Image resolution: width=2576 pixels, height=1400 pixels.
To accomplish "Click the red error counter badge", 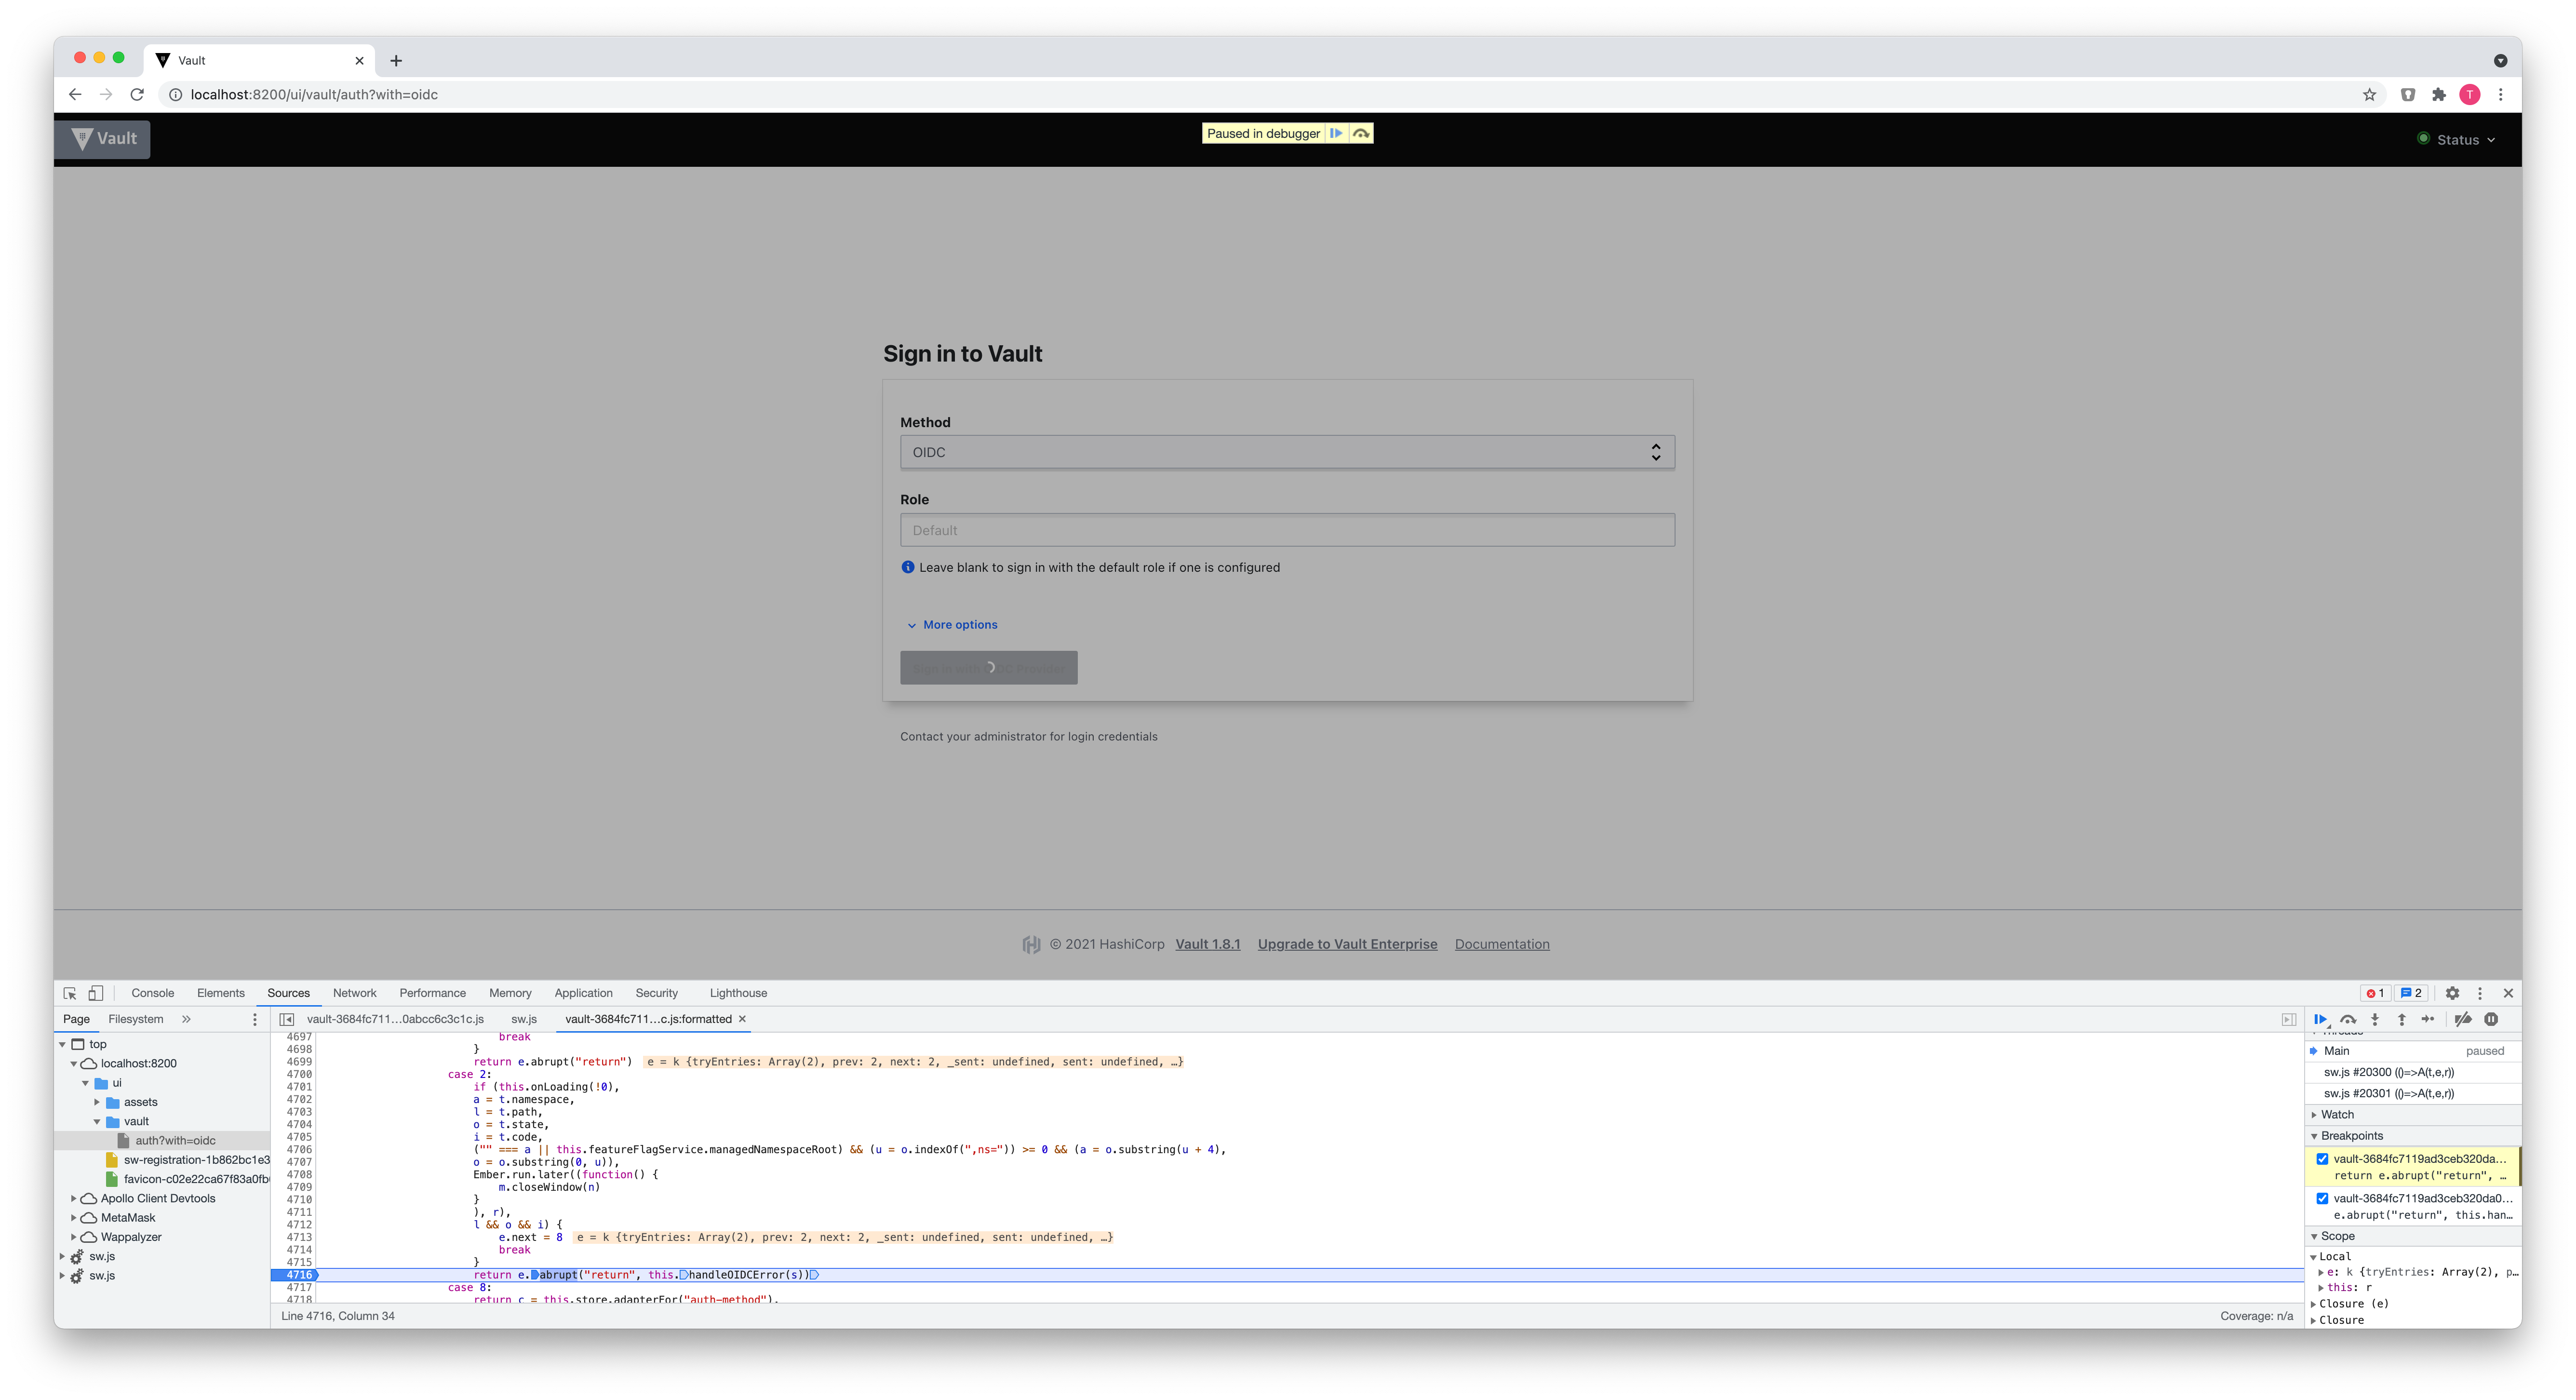I will [2375, 993].
